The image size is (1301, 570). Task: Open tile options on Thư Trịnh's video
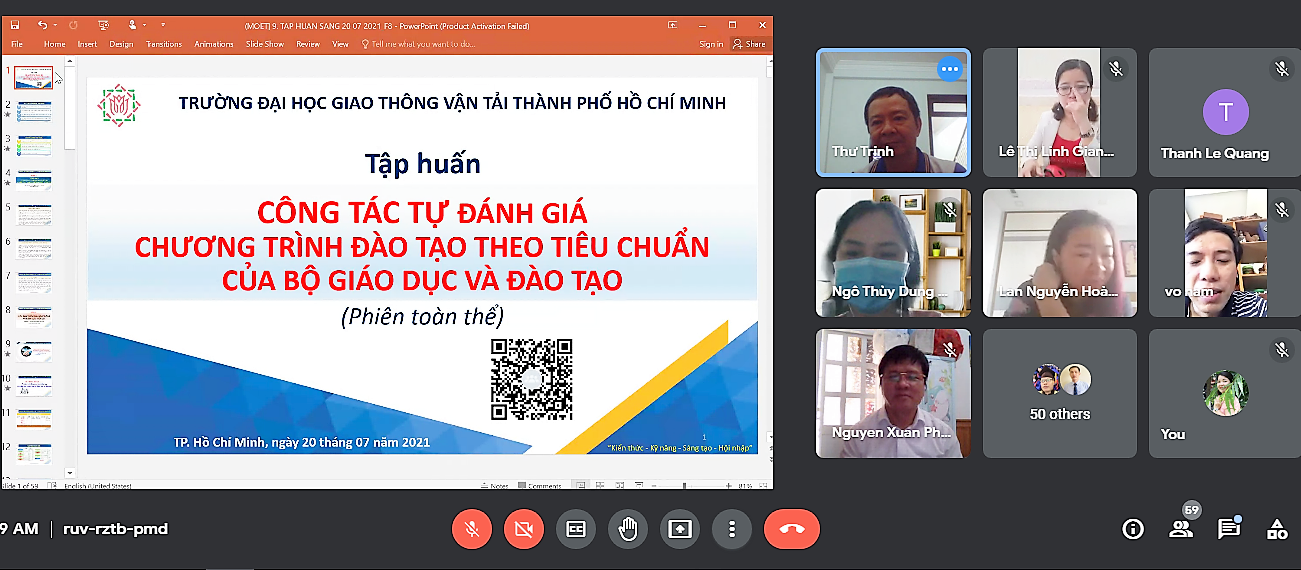(949, 69)
